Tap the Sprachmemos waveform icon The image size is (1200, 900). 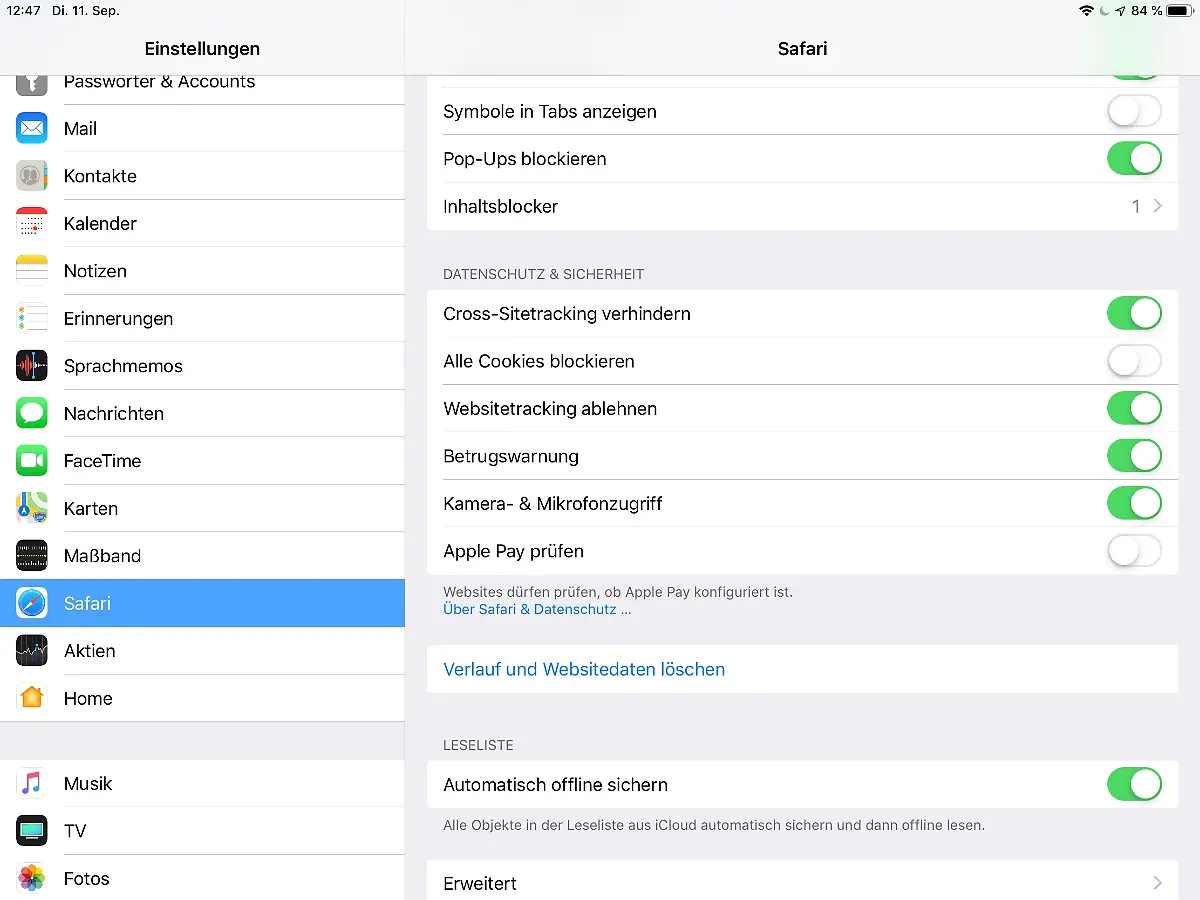tap(32, 366)
